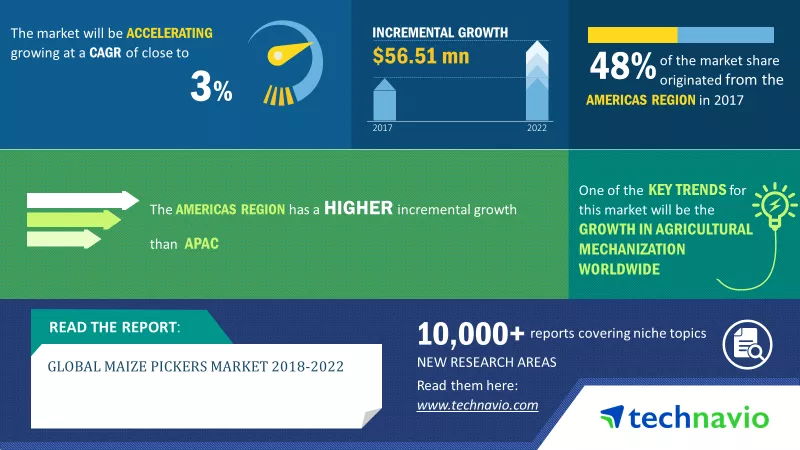This screenshot has height=450, width=800.
Task: Click the Growth in Agricultural Mechanization Worldwide text
Action: point(665,249)
